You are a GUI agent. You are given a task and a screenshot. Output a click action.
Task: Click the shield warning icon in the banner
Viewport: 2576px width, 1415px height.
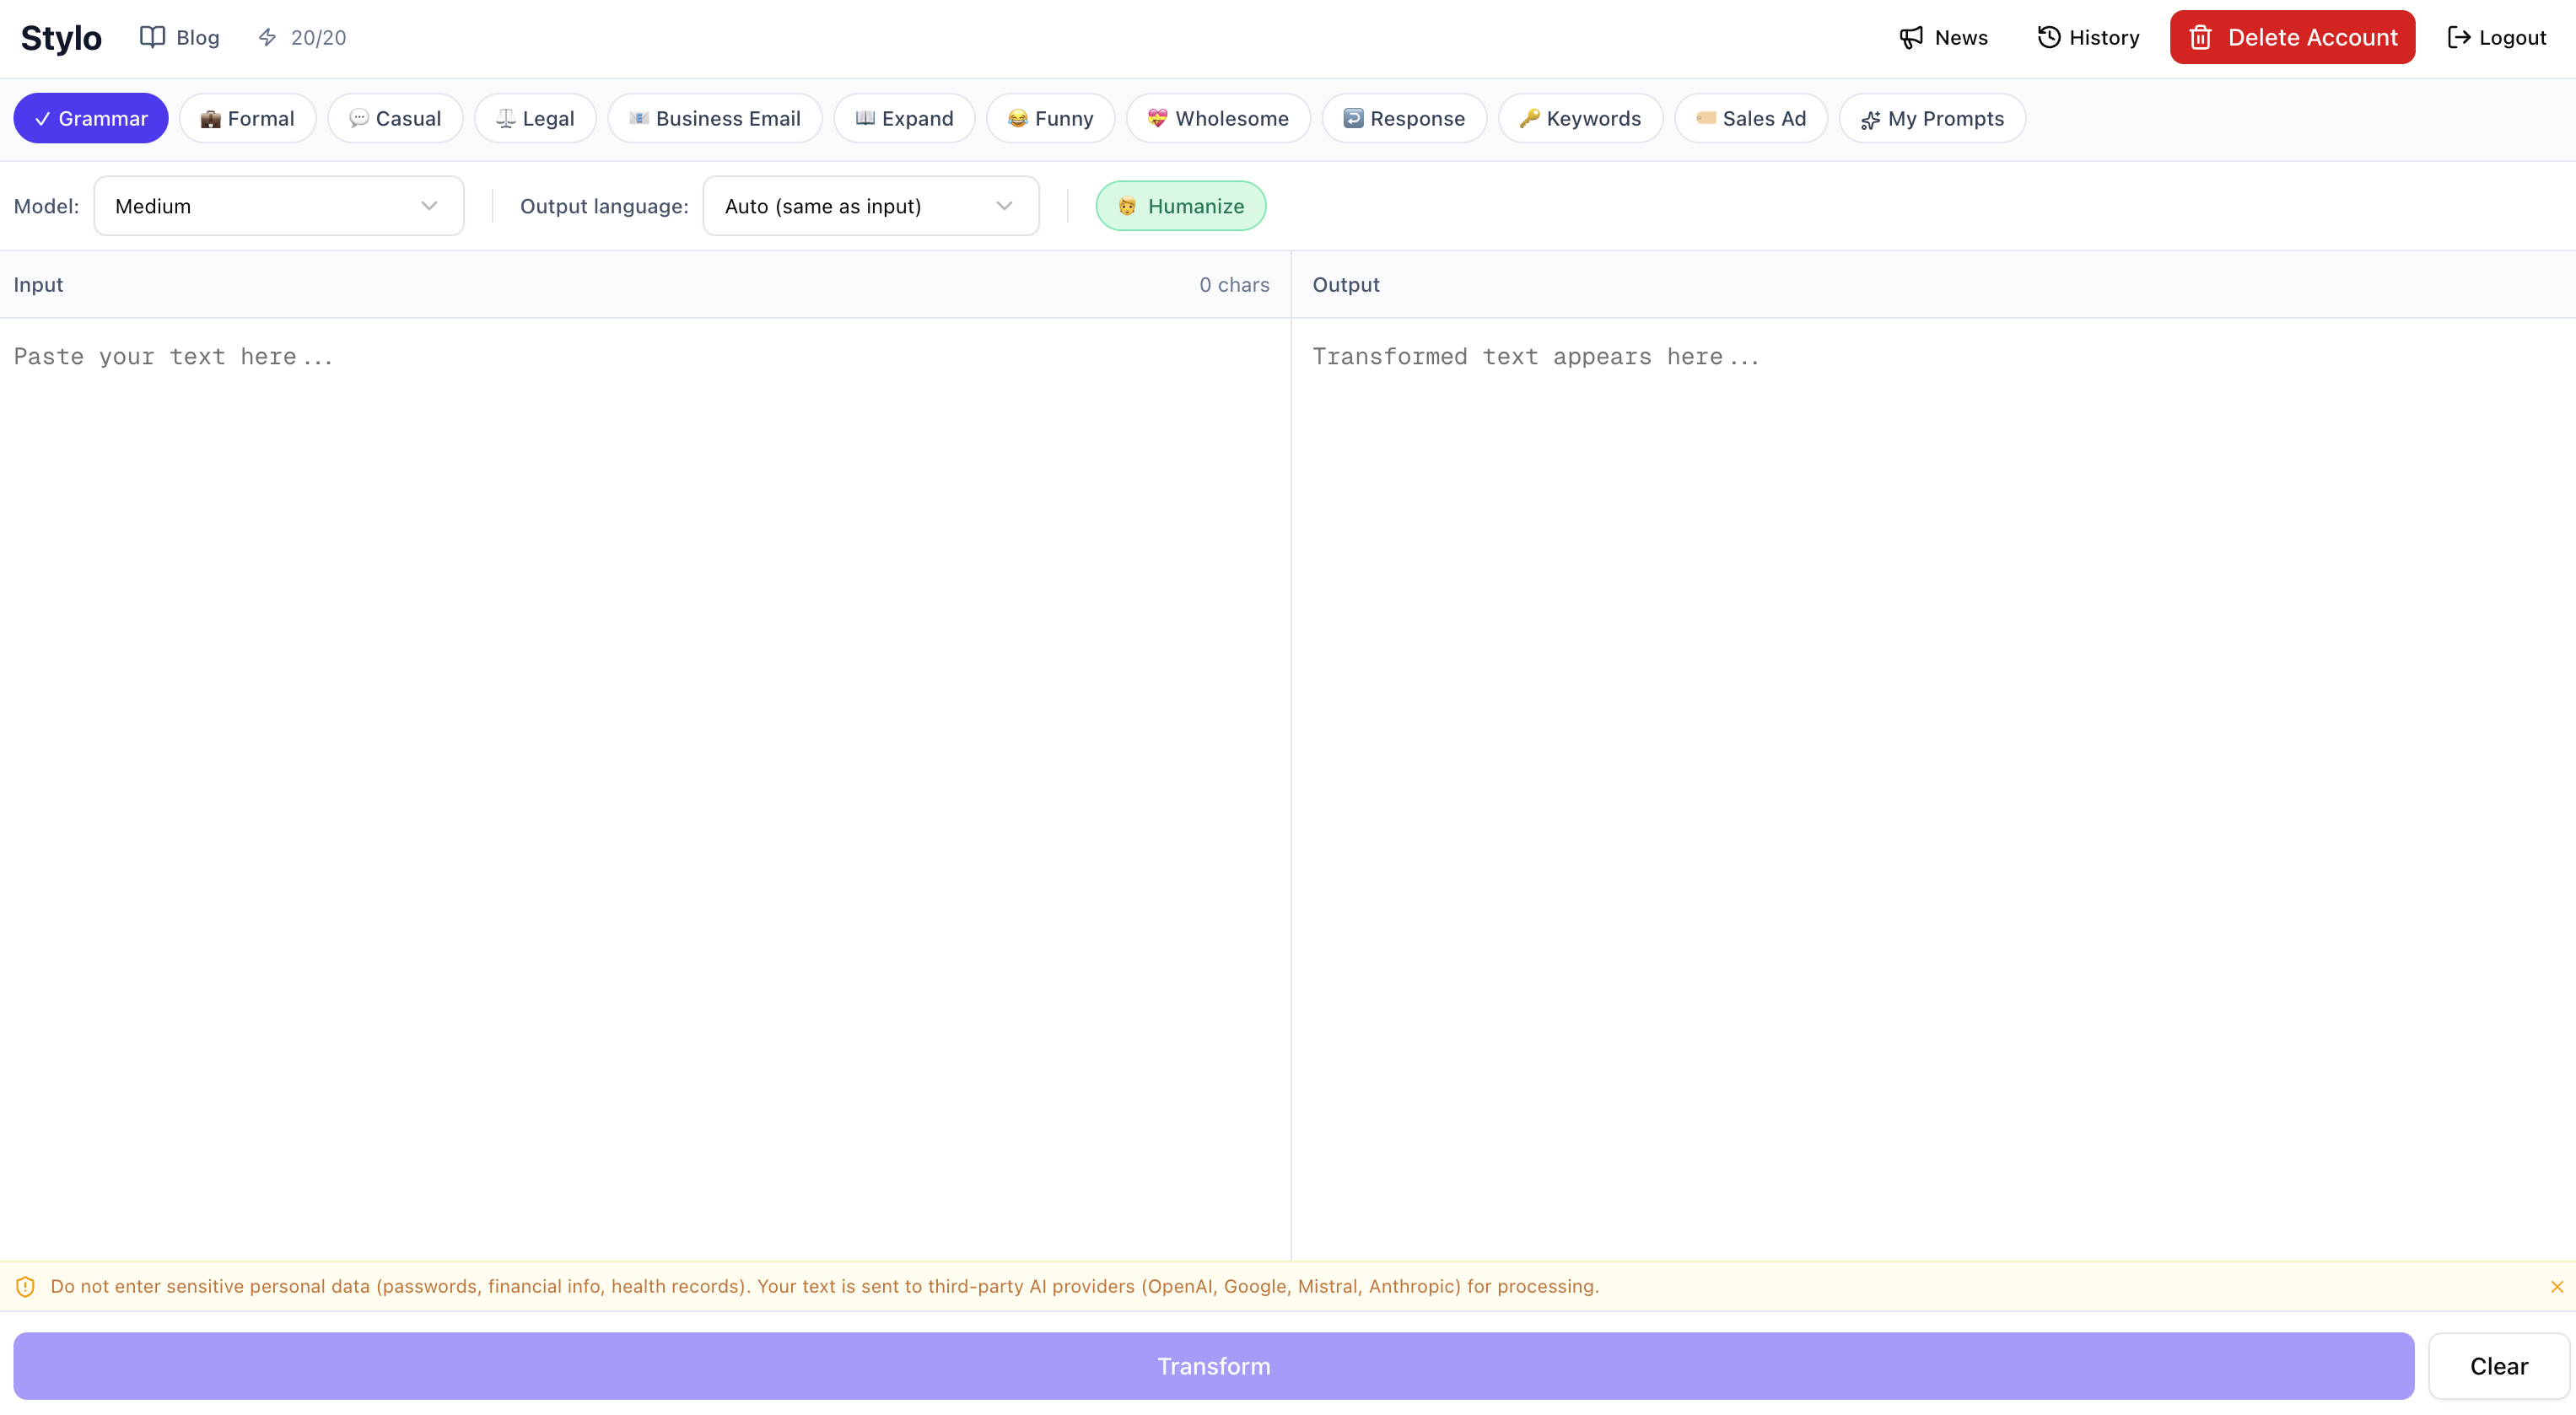[26, 1287]
